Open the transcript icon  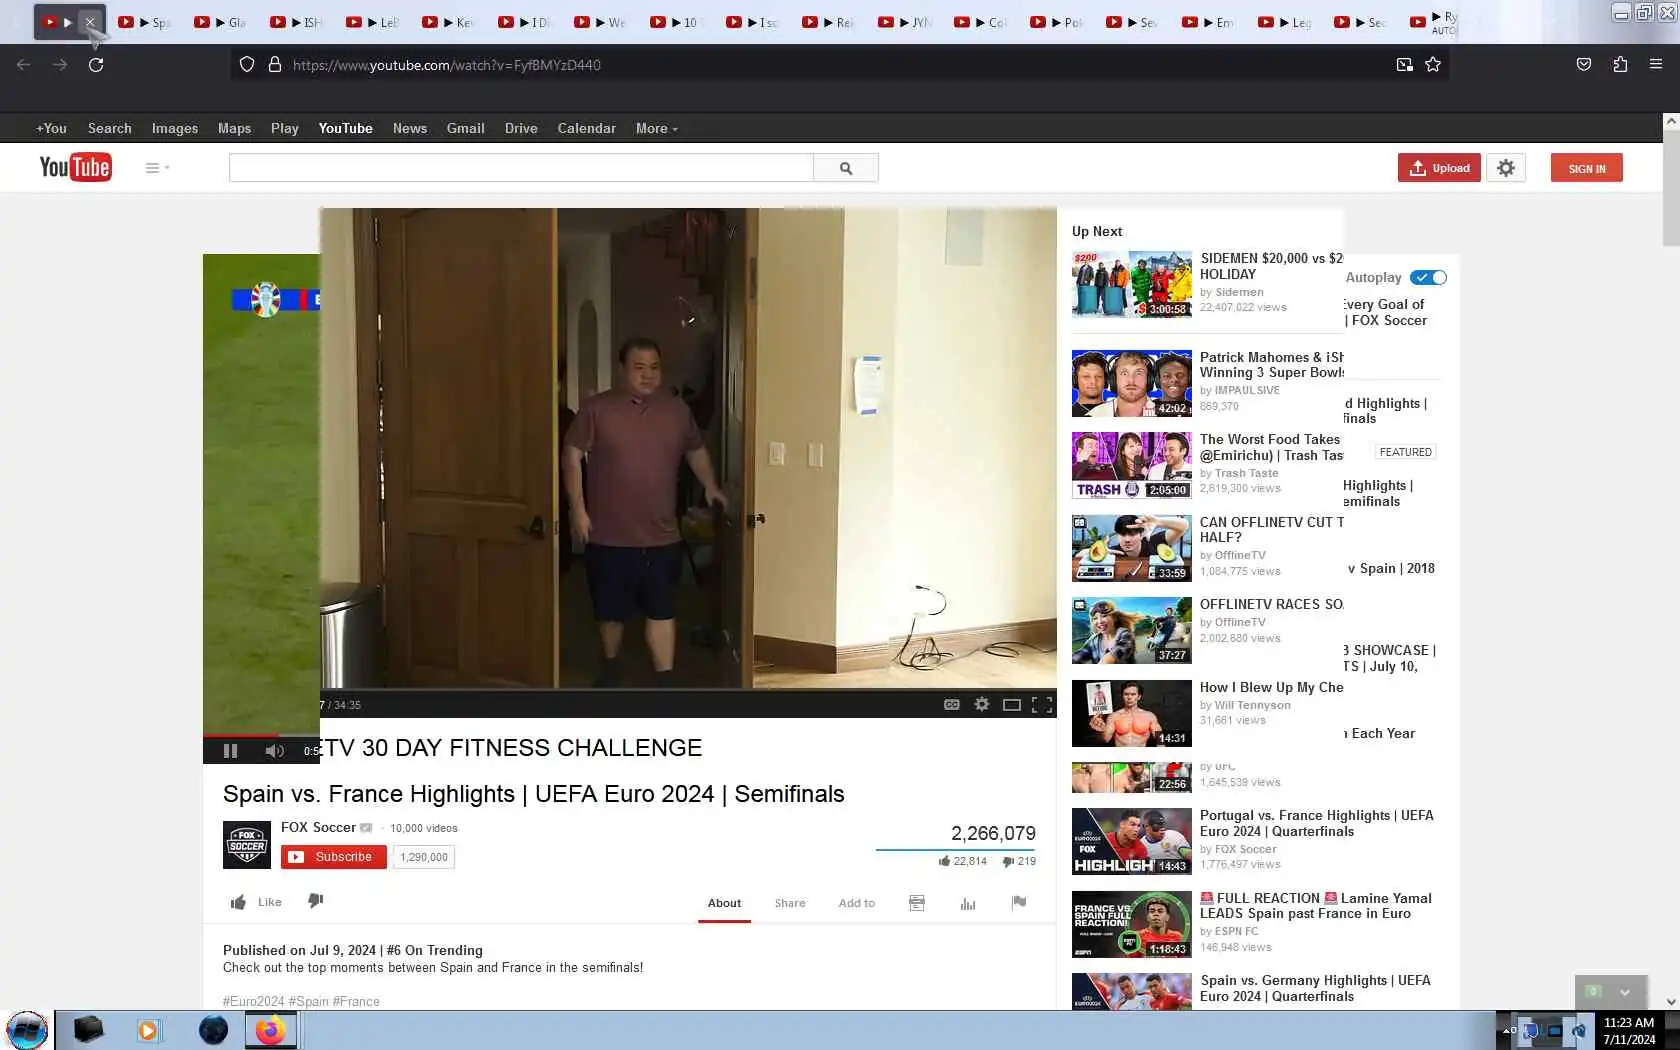pyautogui.click(x=917, y=903)
